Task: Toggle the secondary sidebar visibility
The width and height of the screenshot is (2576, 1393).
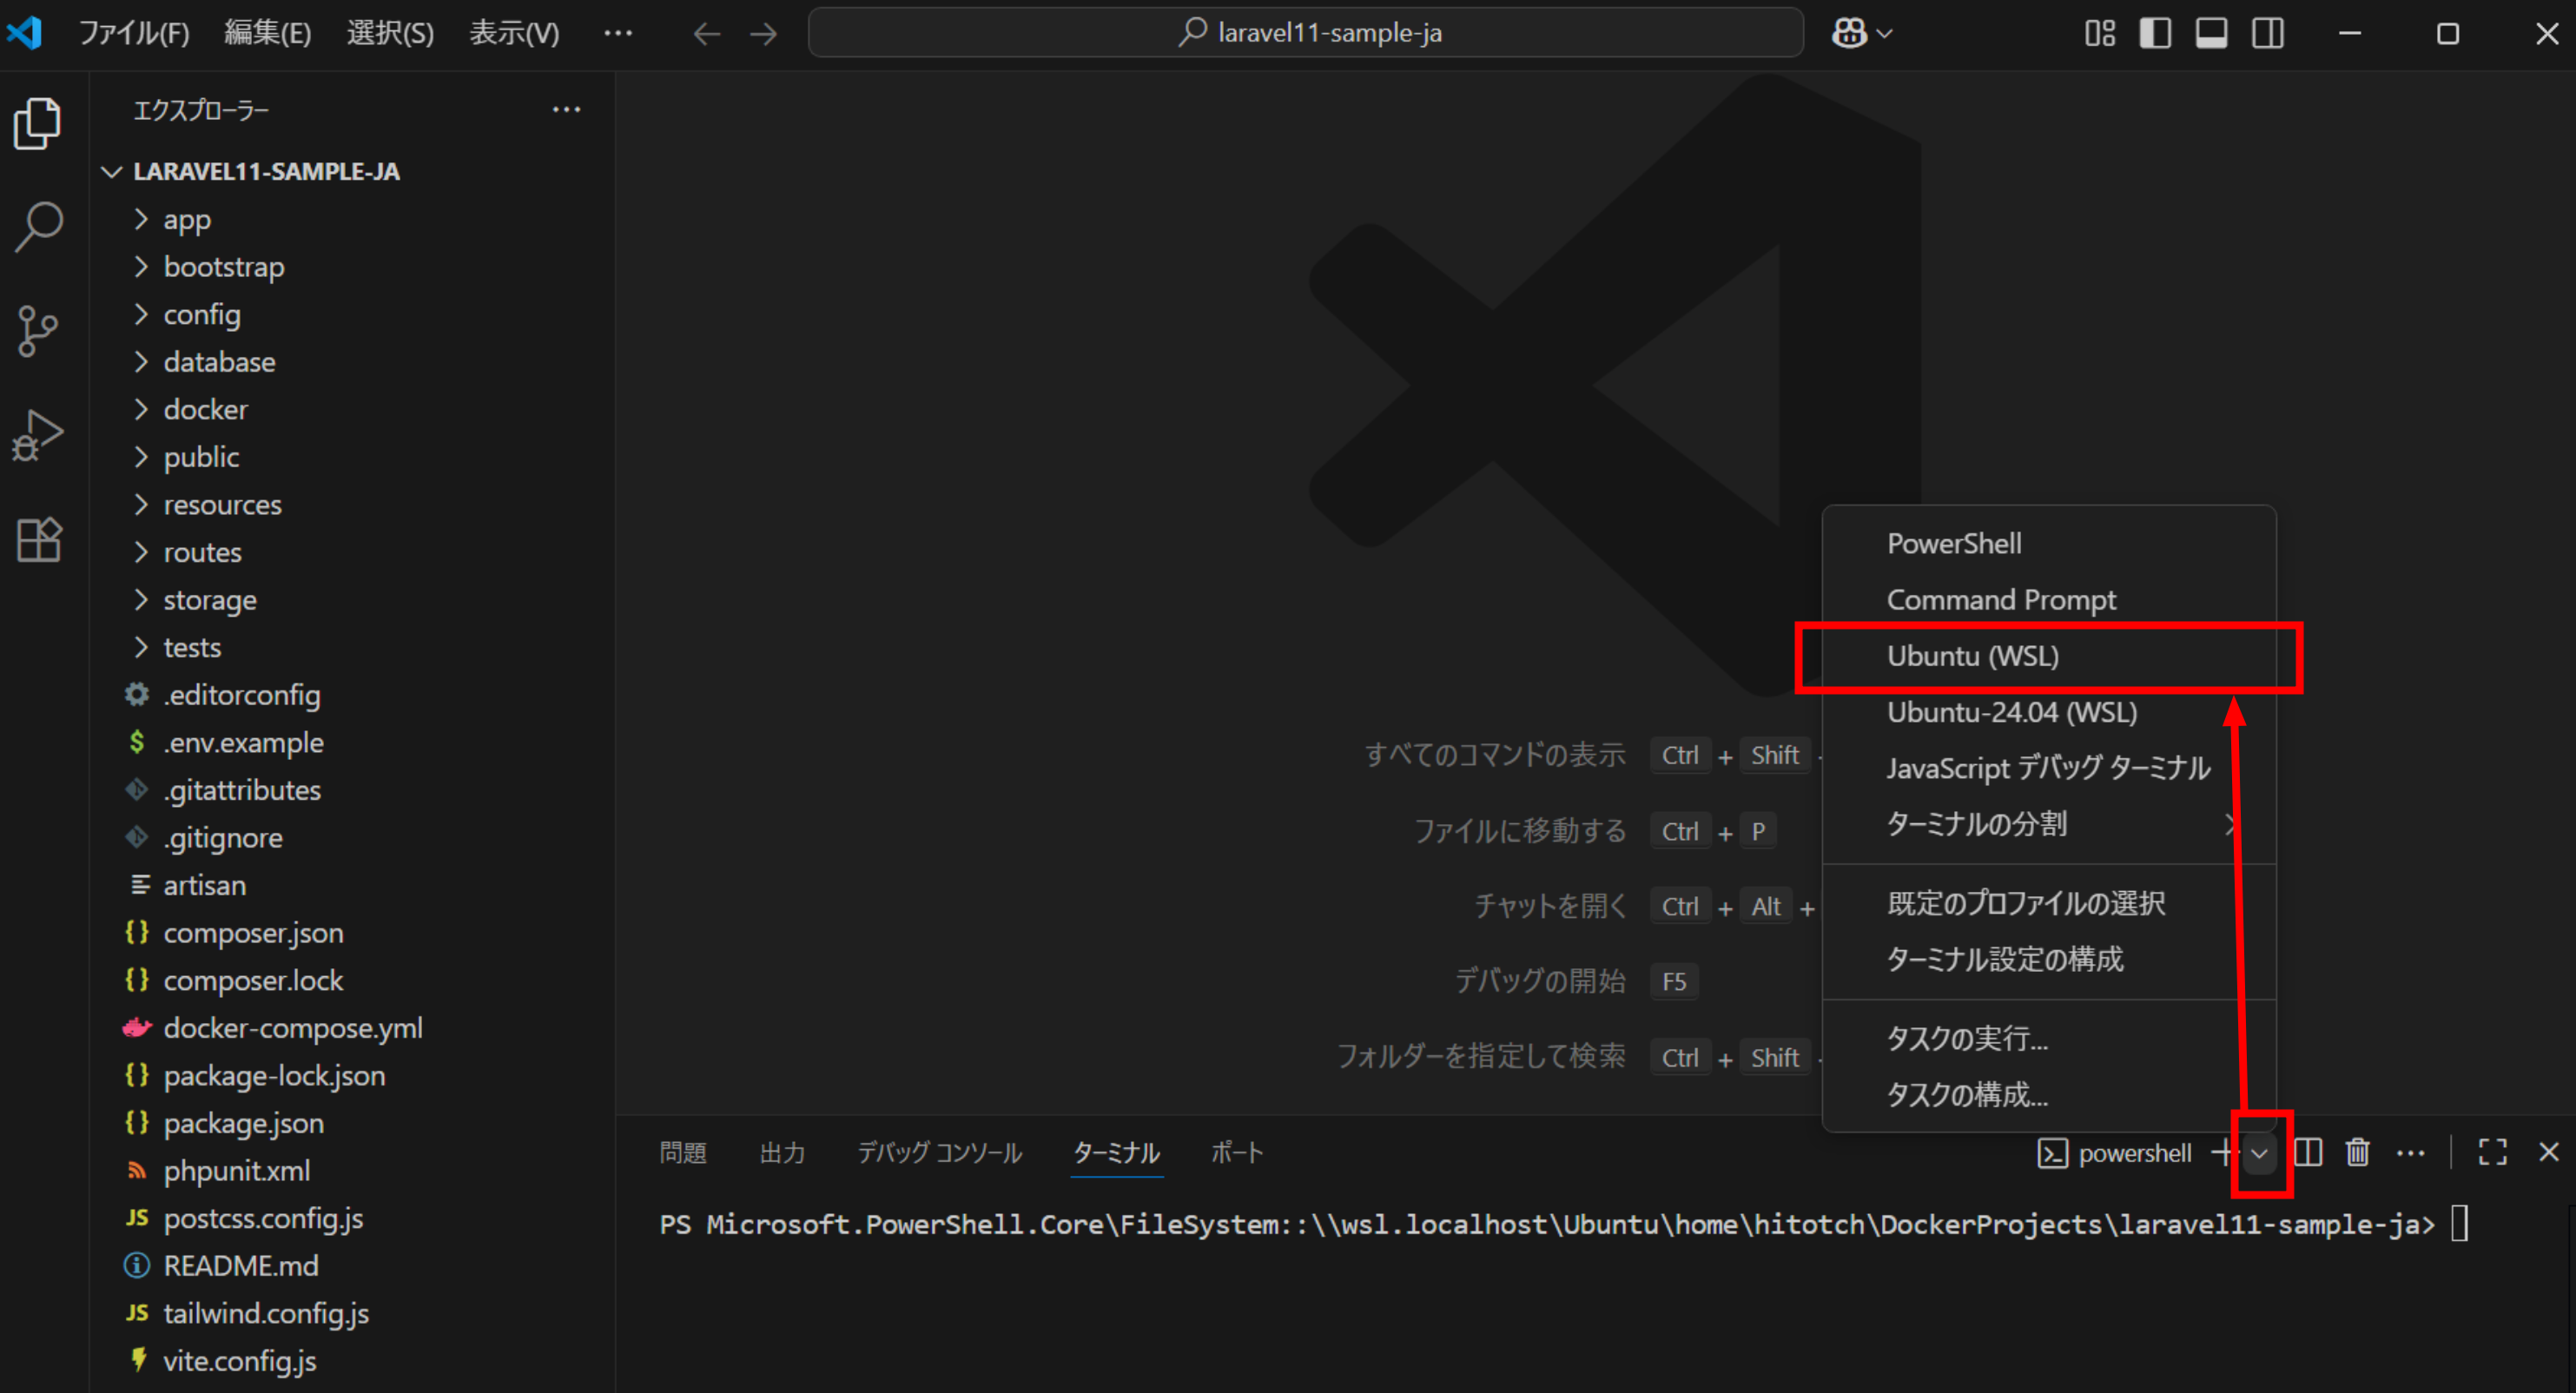Action: 2267,33
